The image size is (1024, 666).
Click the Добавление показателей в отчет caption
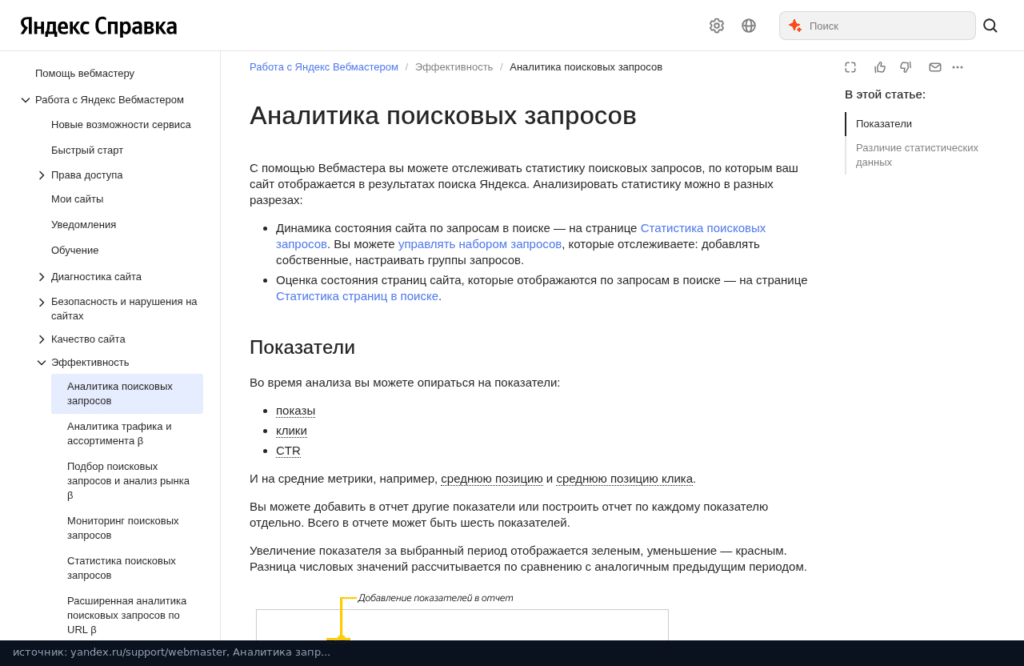coord(436,598)
